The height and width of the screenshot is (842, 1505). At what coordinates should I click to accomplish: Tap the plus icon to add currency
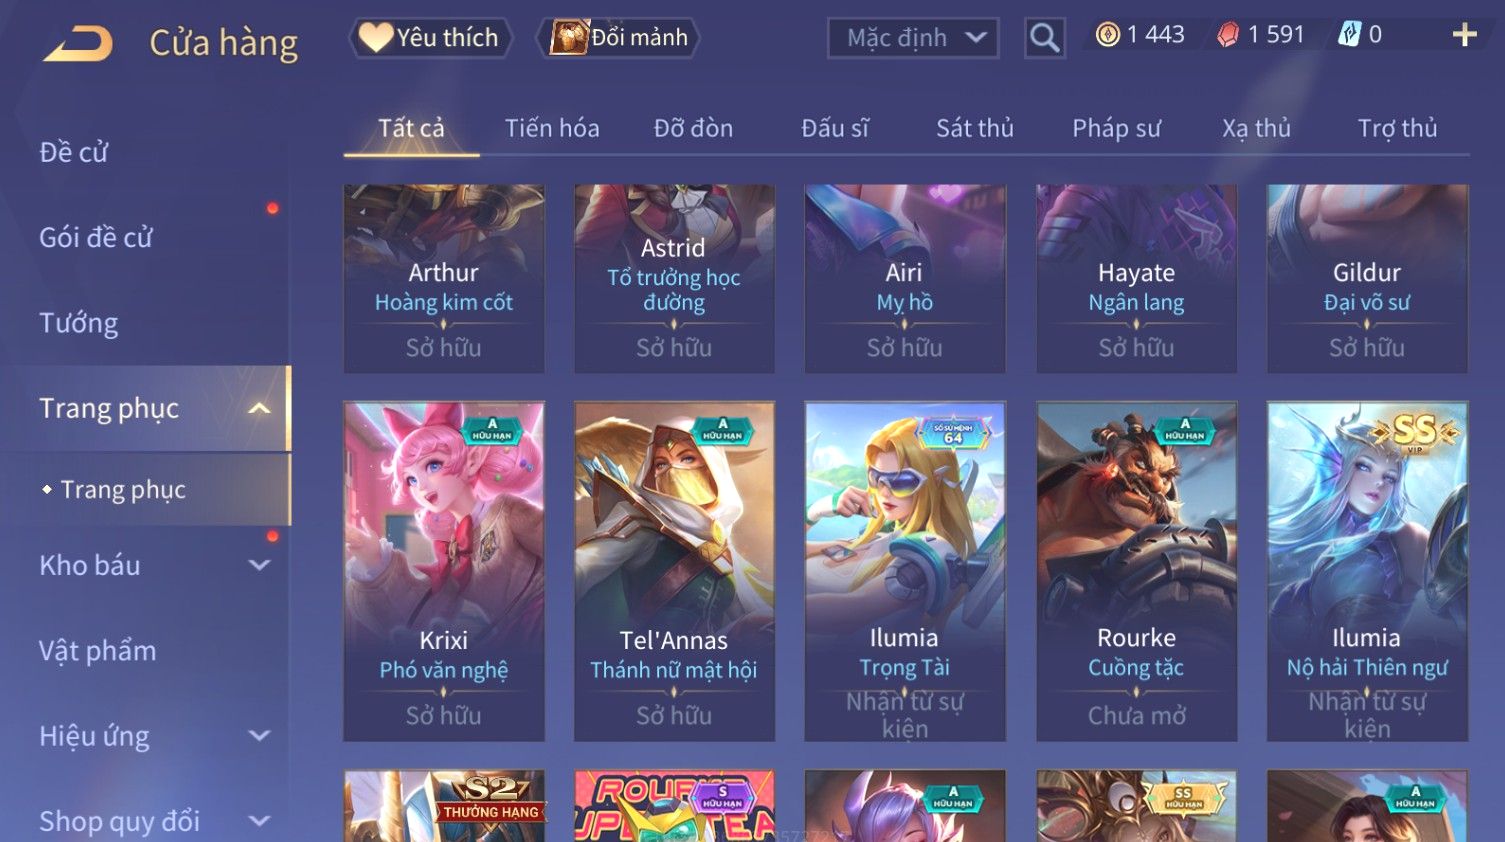pyautogui.click(x=1464, y=35)
